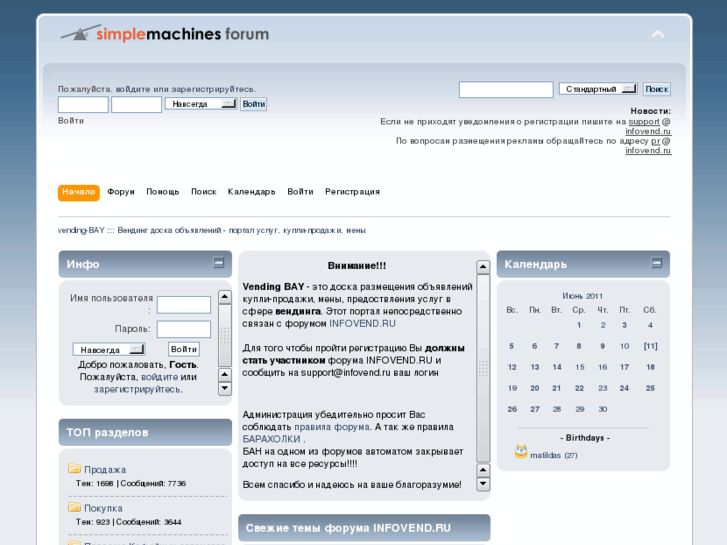
Task: Open the Помощь menu item
Action: [163, 192]
